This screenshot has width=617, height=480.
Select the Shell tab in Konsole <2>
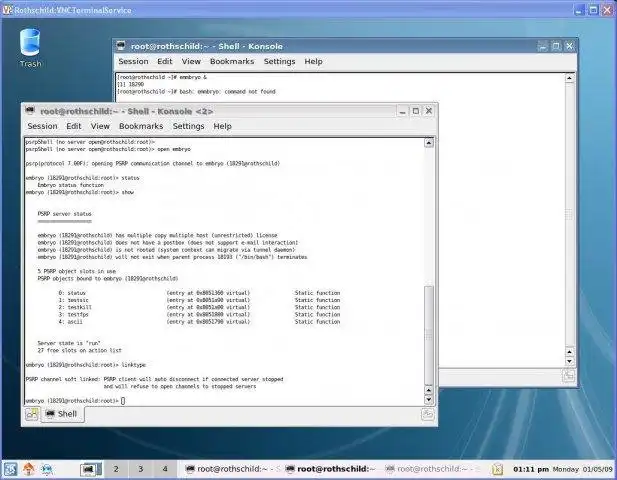[62, 414]
